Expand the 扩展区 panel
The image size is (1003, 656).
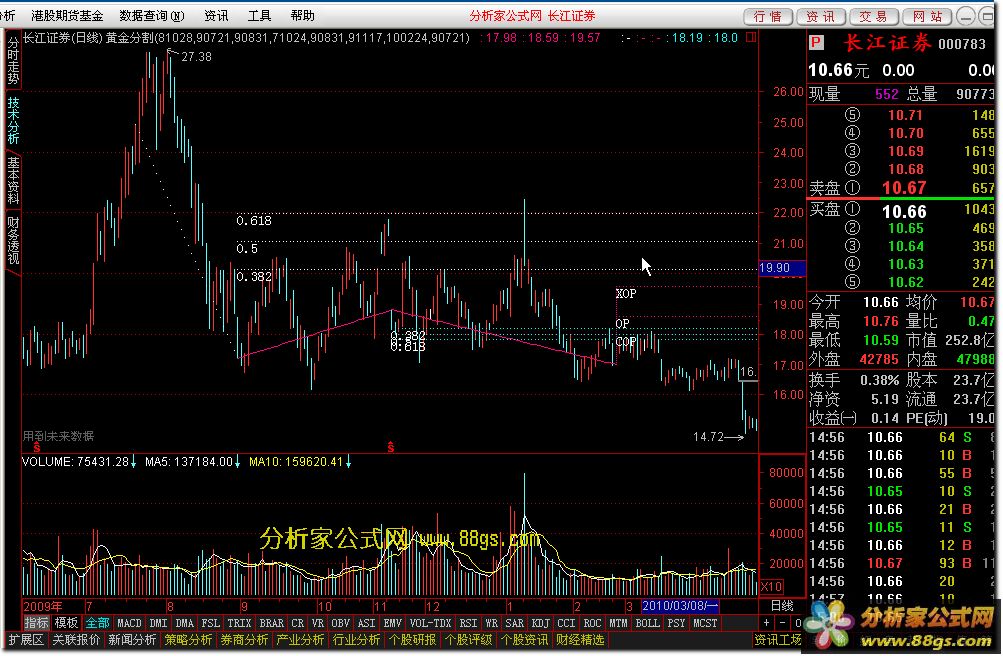[26, 639]
